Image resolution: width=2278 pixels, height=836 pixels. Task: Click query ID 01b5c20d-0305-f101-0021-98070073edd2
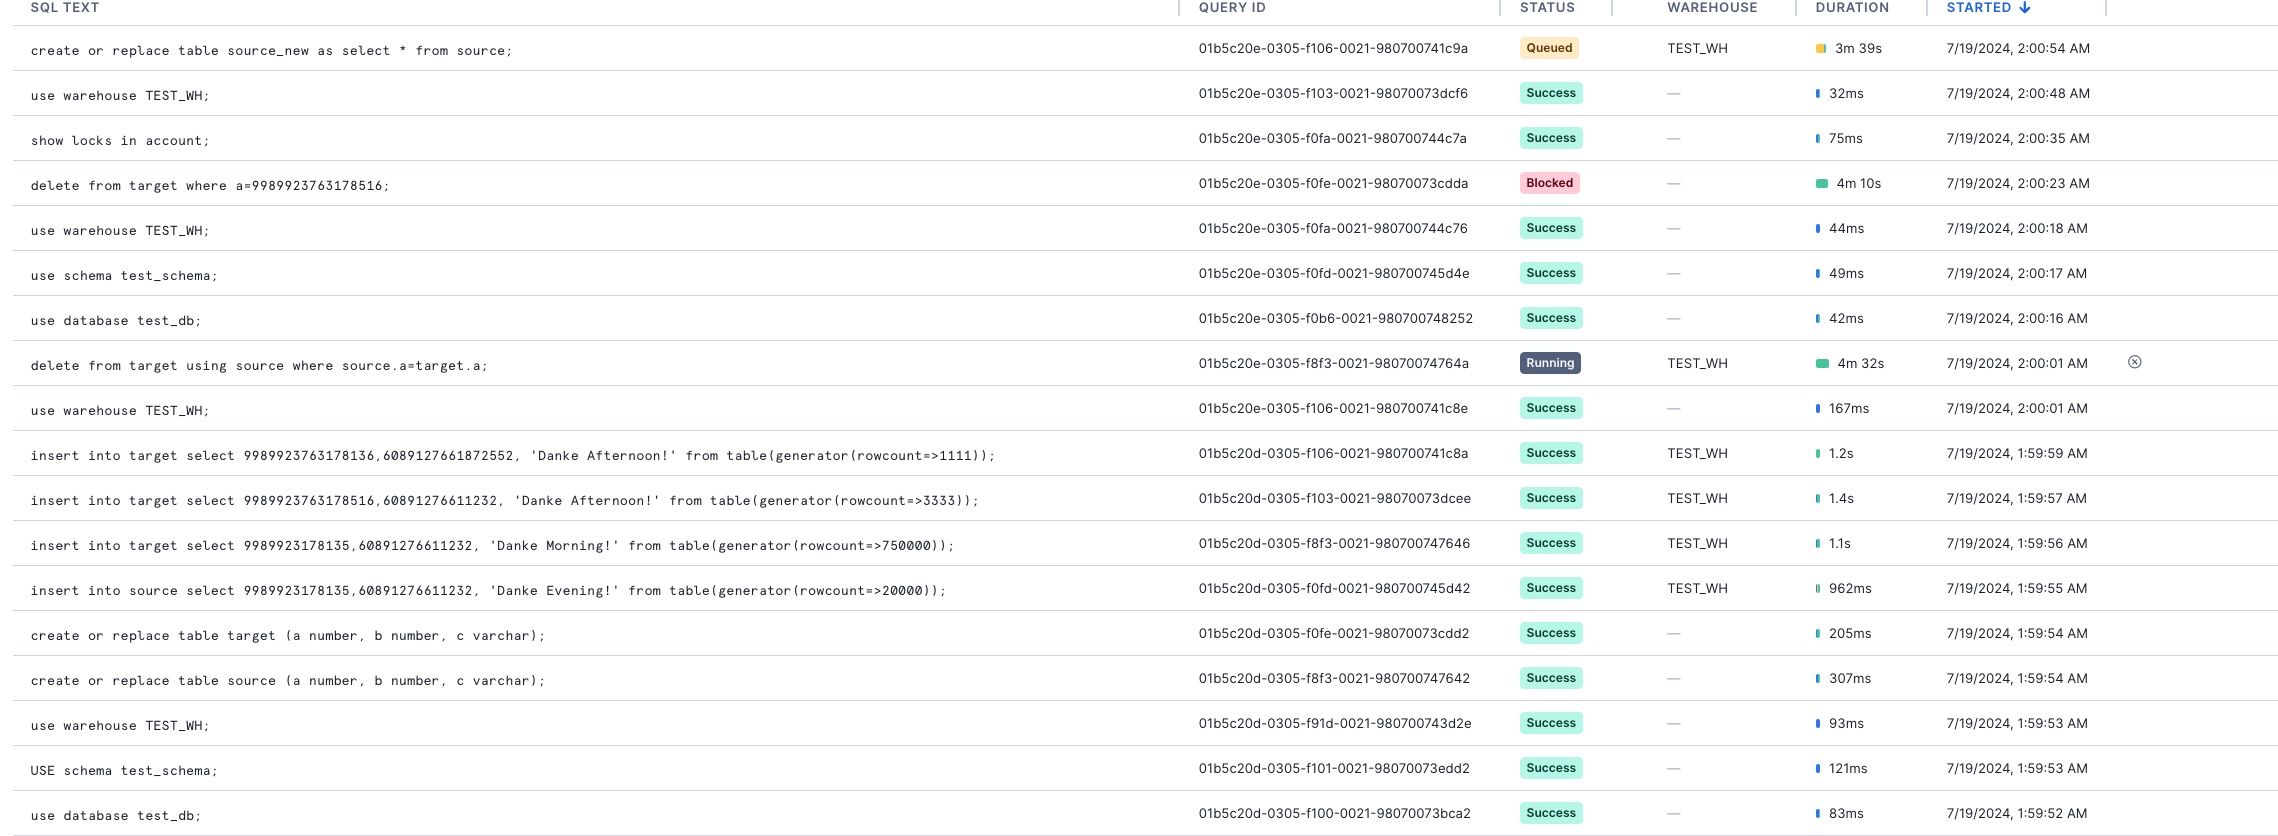pyautogui.click(x=1334, y=768)
